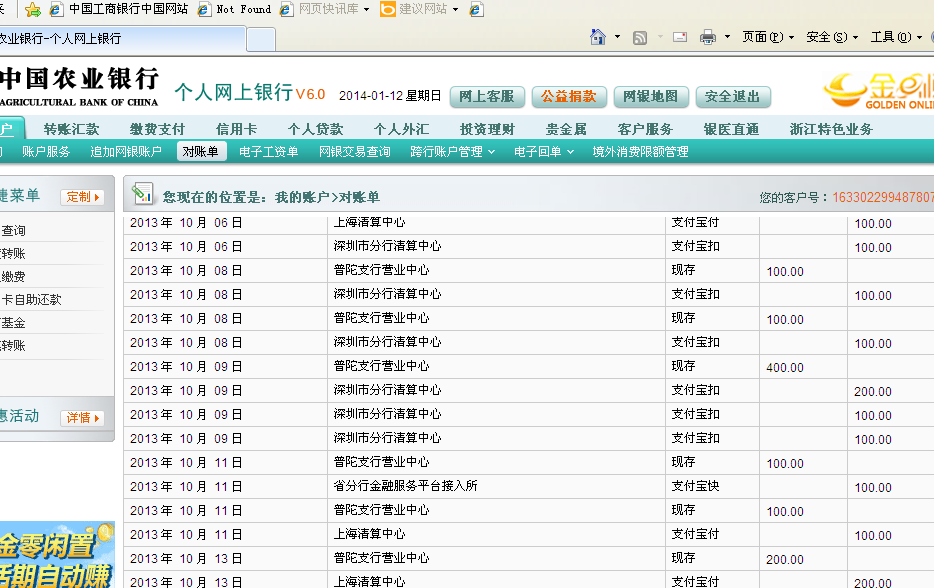The height and width of the screenshot is (588, 934).
Task: Switch to the 转账汇款 tab
Action: coord(72,129)
